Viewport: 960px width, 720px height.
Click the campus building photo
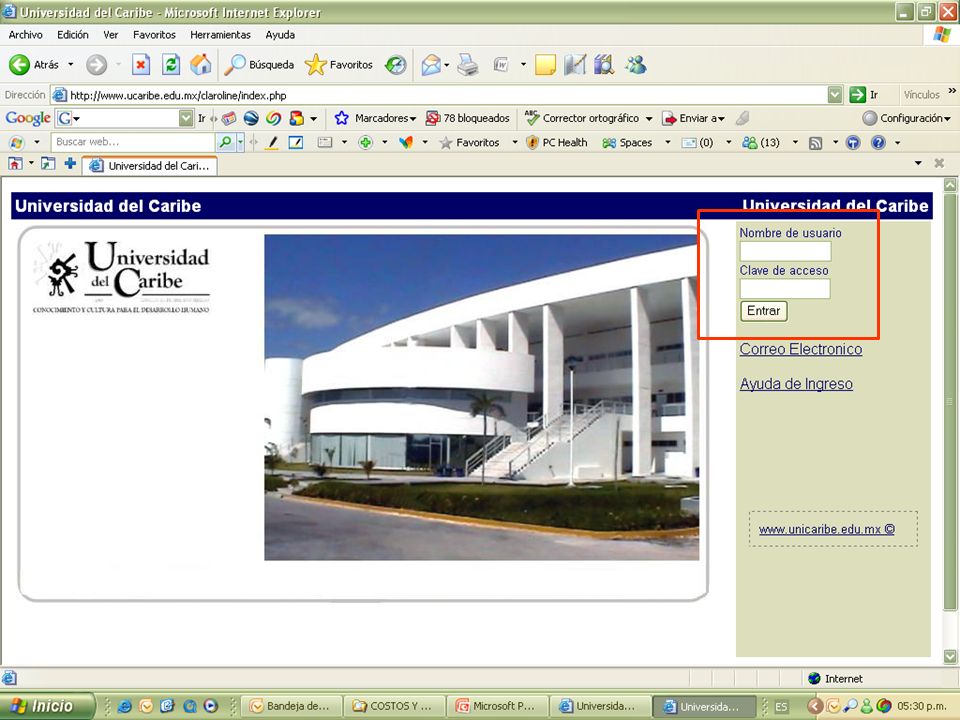click(x=481, y=397)
